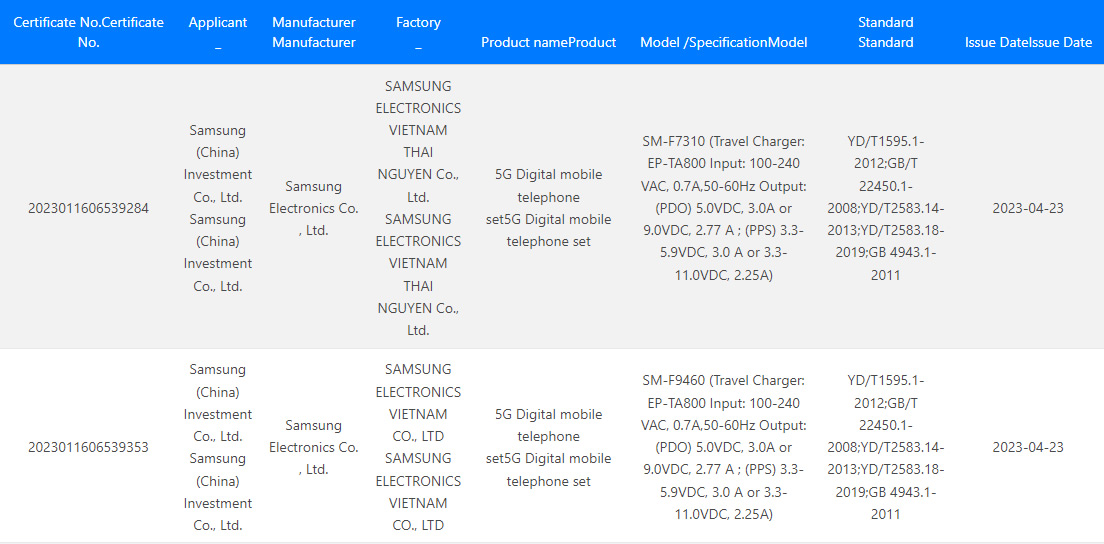Select first row Samsung Electronics Co. manufacturer cell
Viewport: 1104px width, 544px height.
pos(314,208)
